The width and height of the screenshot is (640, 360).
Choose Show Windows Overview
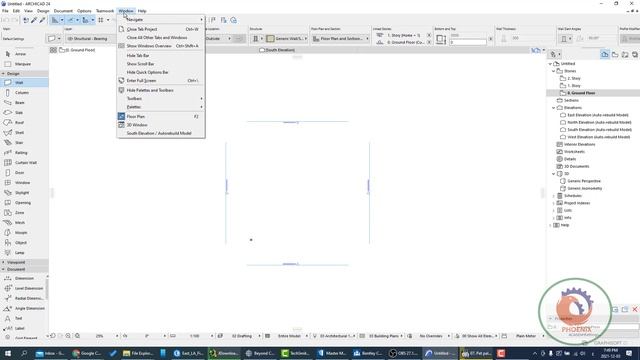(161, 46)
